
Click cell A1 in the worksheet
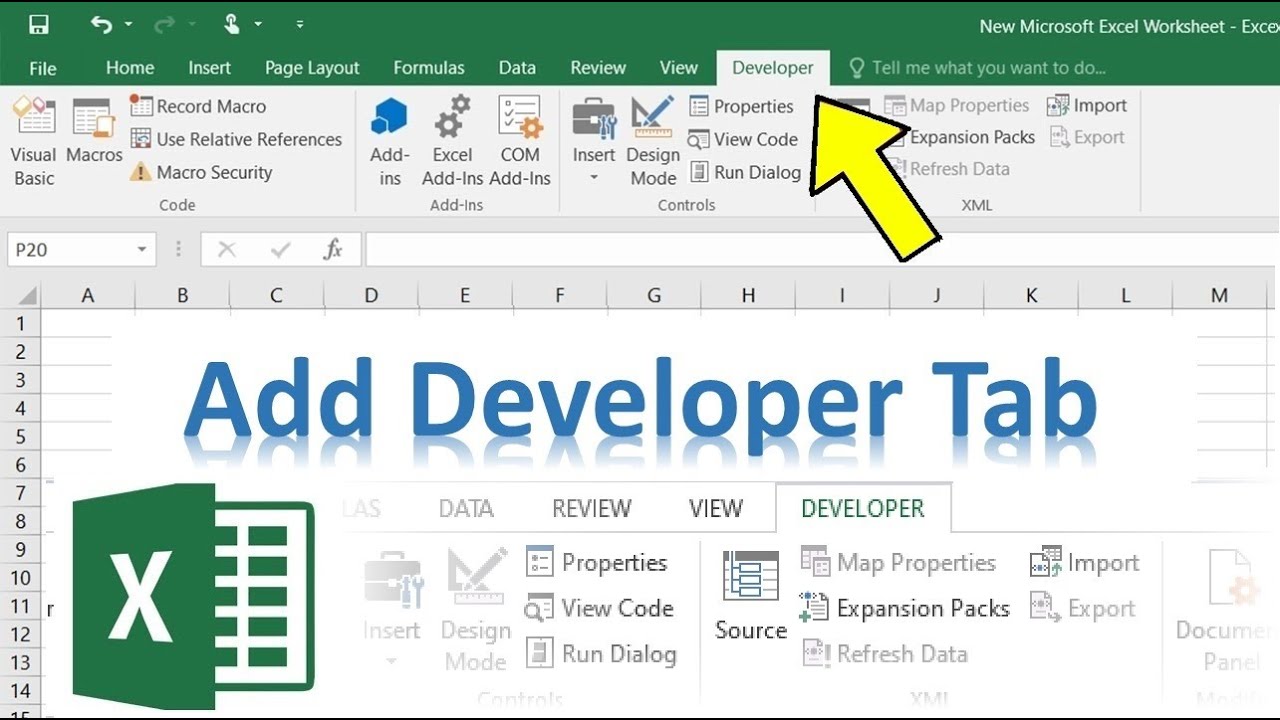click(x=88, y=324)
